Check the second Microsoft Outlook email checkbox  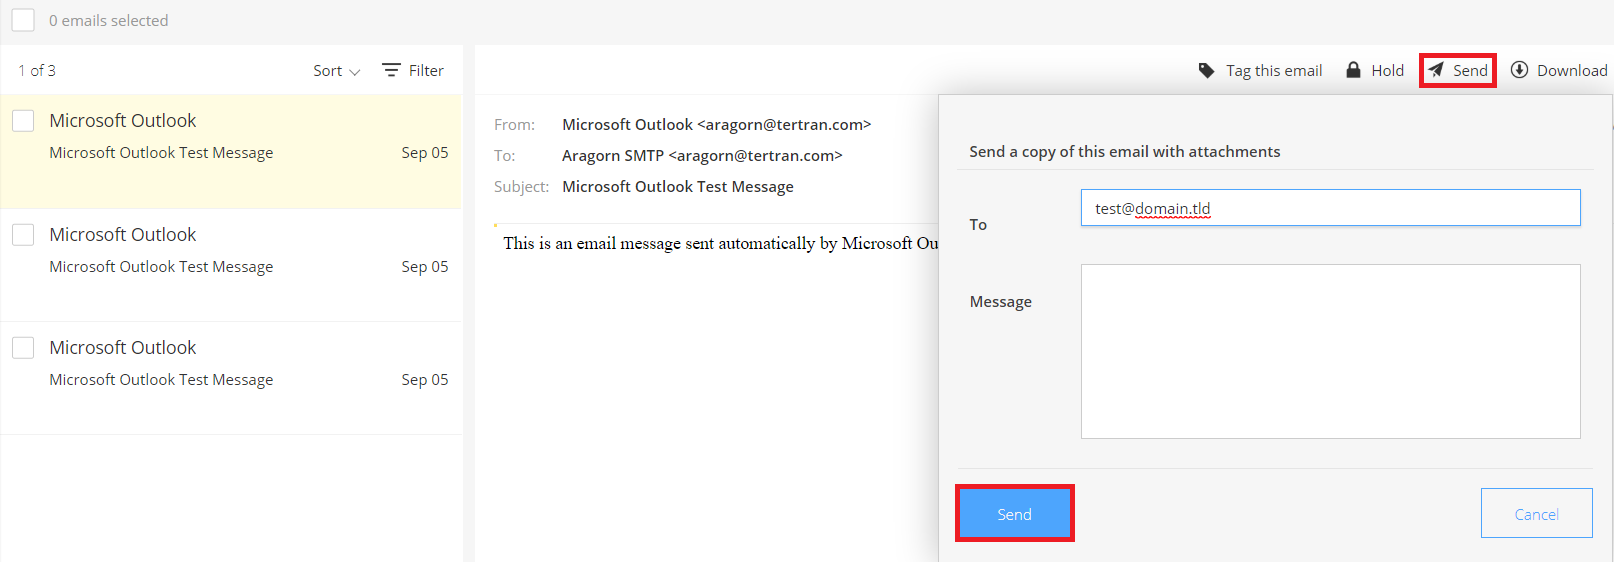point(23,235)
